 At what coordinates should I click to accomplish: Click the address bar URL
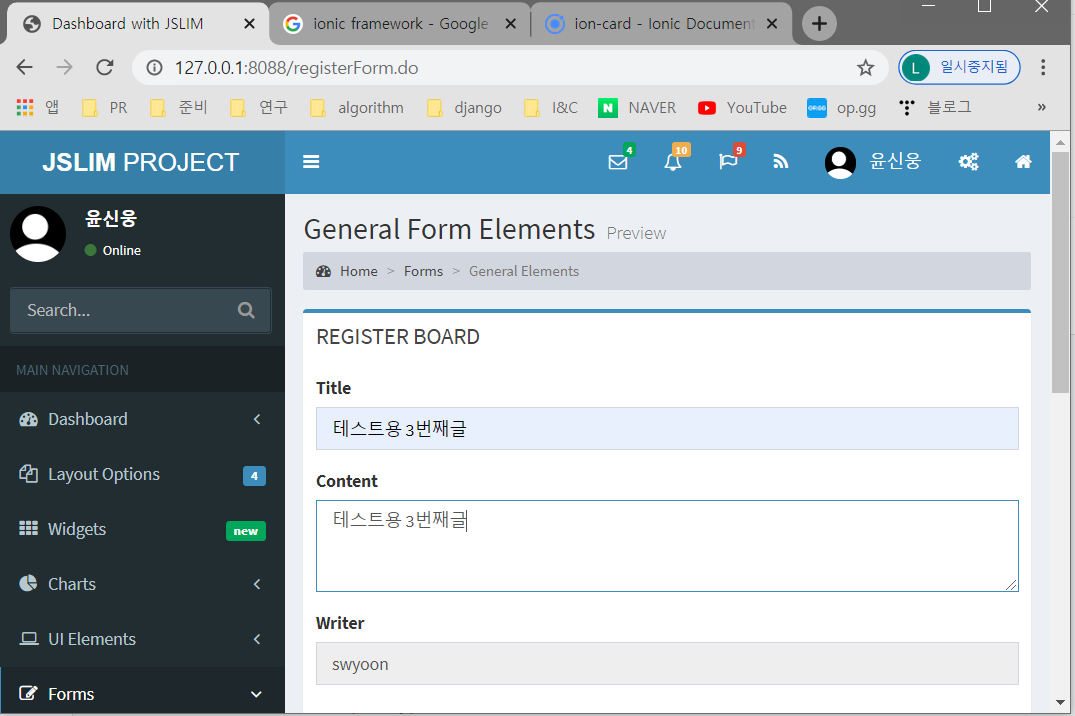(296, 68)
